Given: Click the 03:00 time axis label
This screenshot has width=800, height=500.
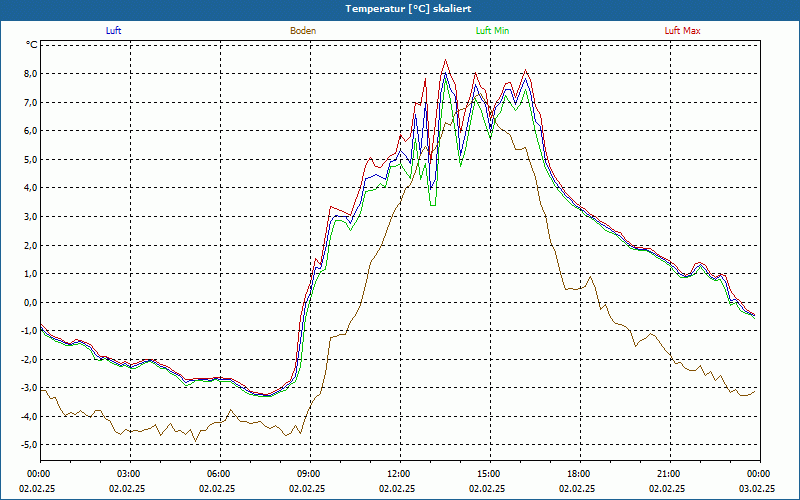Looking at the screenshot, I should [131, 473].
